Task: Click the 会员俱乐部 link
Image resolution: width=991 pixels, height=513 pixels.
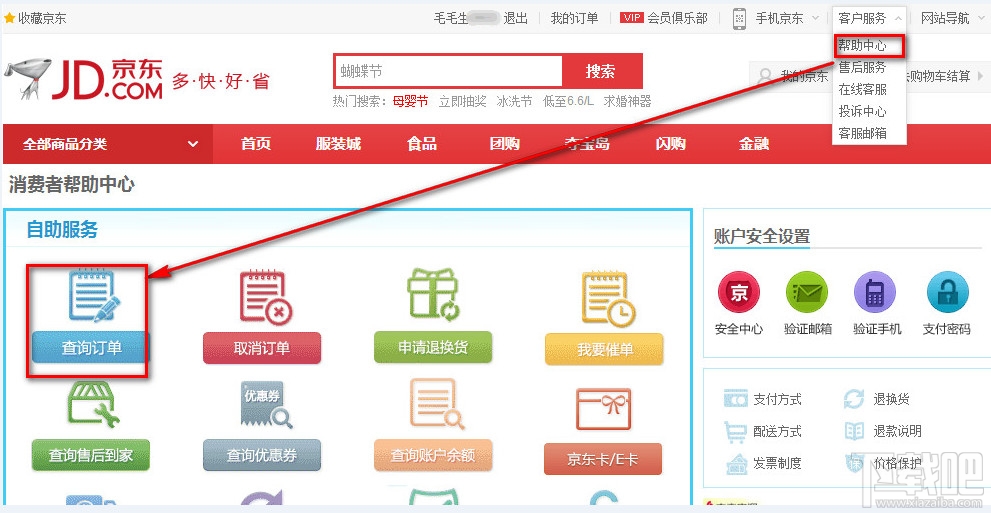Action: (678, 18)
